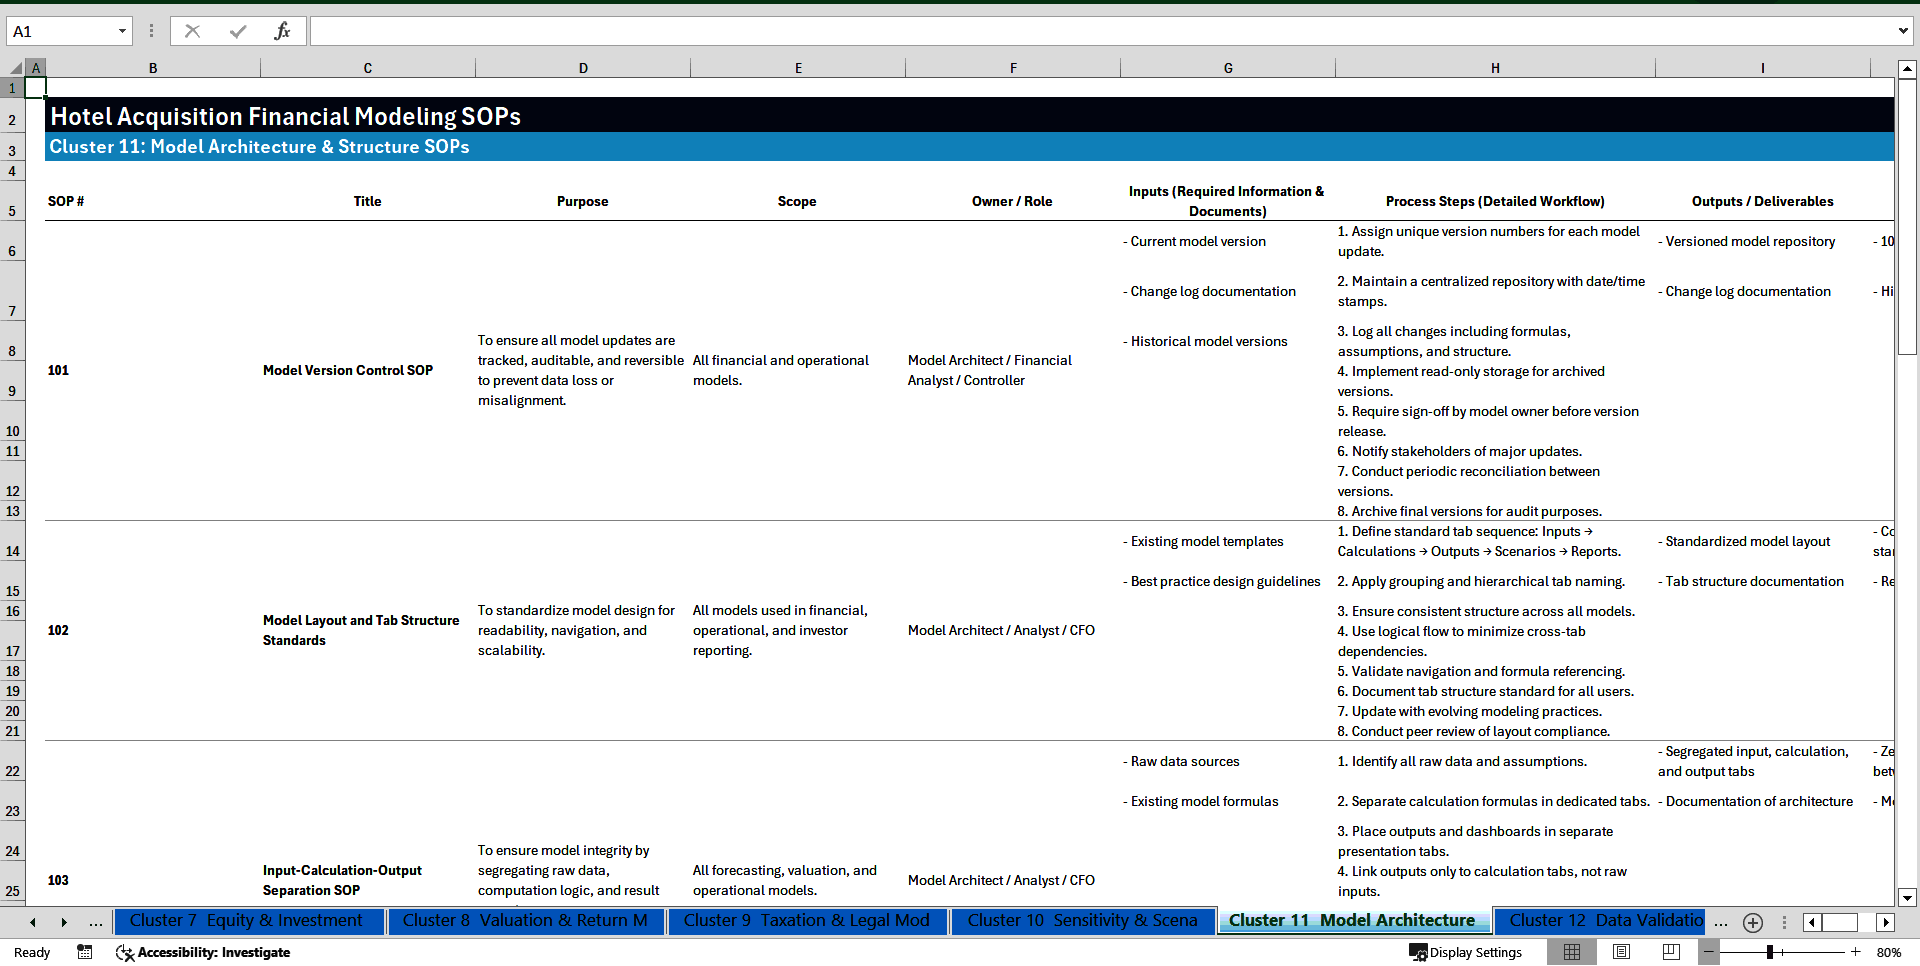
Task: Zoom in using the plus icon
Action: (x=1858, y=952)
